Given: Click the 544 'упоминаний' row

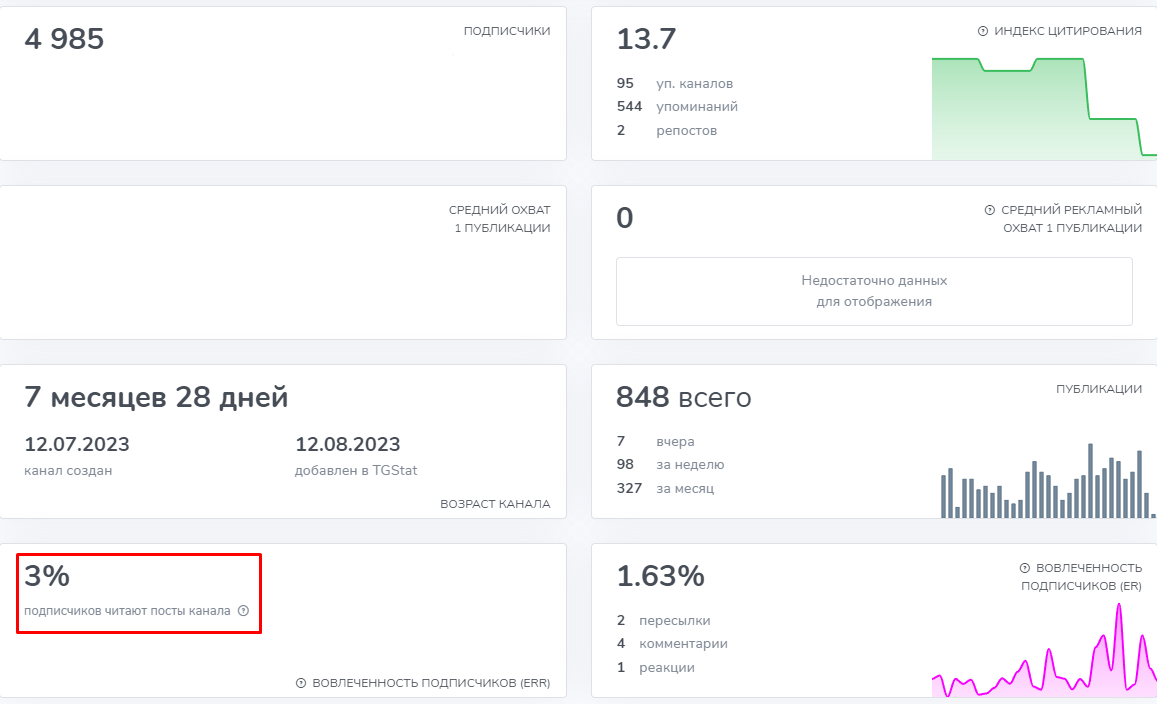Looking at the screenshot, I should point(677,106).
